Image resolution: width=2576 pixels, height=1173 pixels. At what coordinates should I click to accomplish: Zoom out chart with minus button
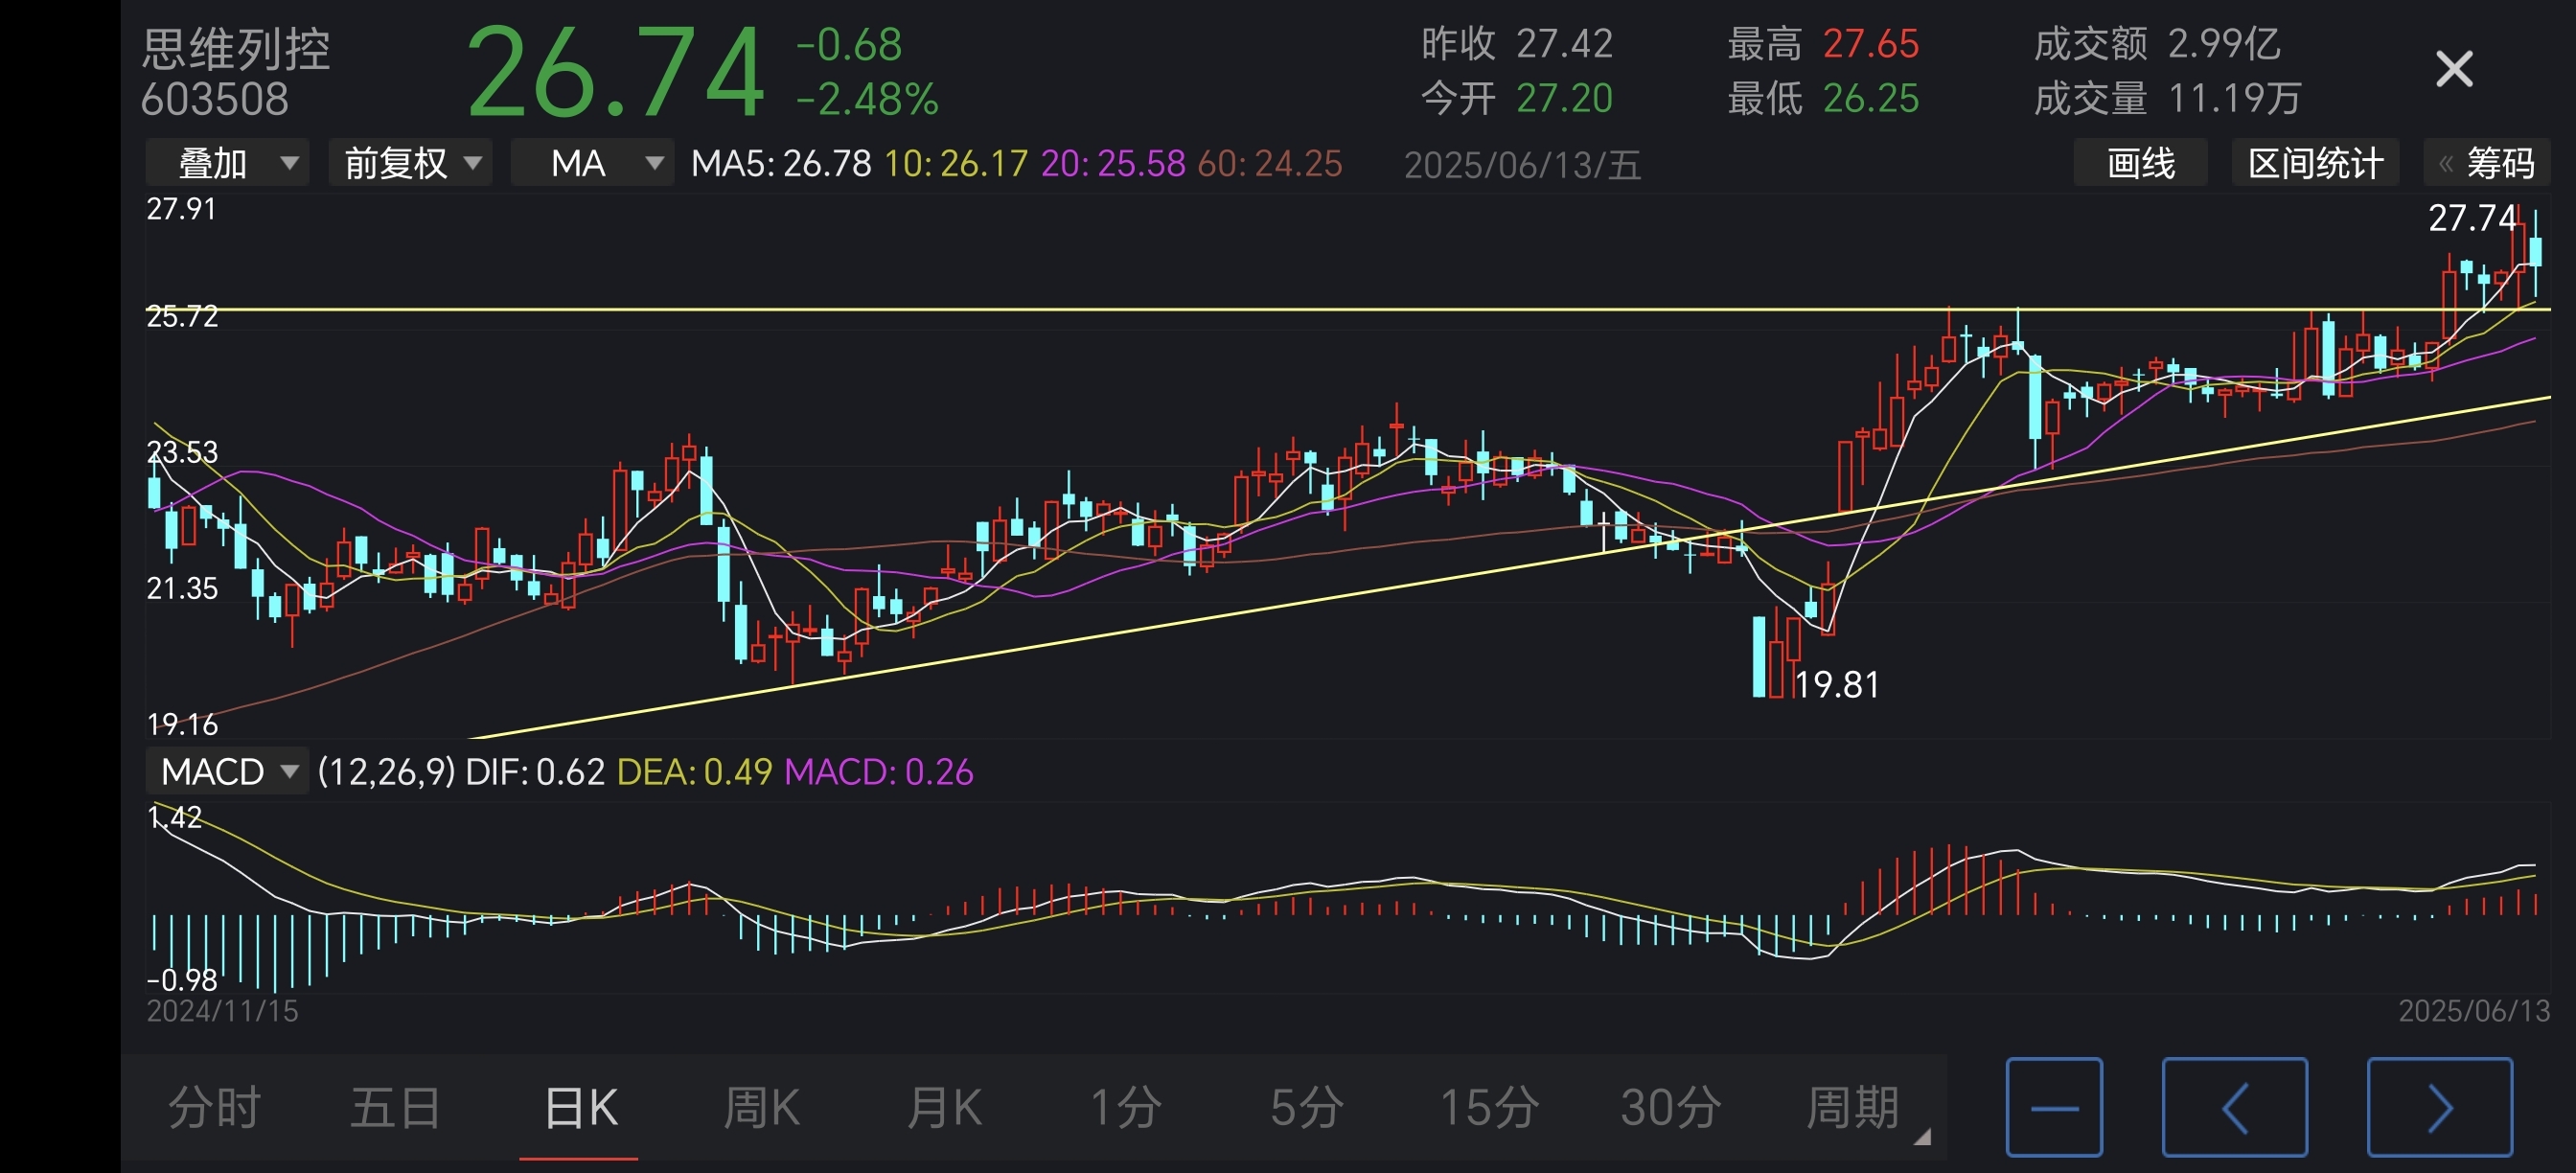tap(2054, 1107)
